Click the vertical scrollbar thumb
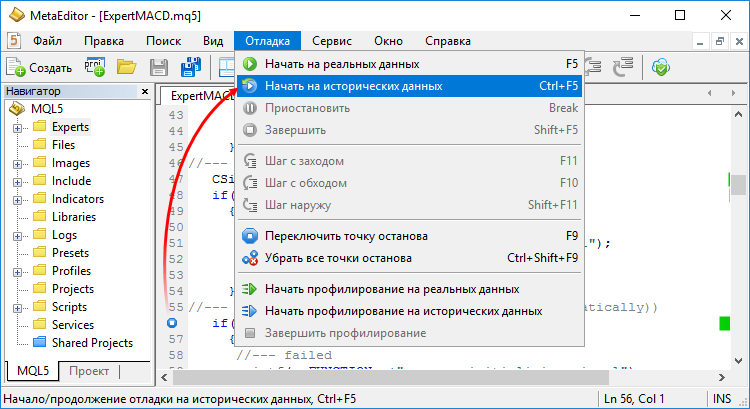The image size is (750, 409). pos(738,185)
